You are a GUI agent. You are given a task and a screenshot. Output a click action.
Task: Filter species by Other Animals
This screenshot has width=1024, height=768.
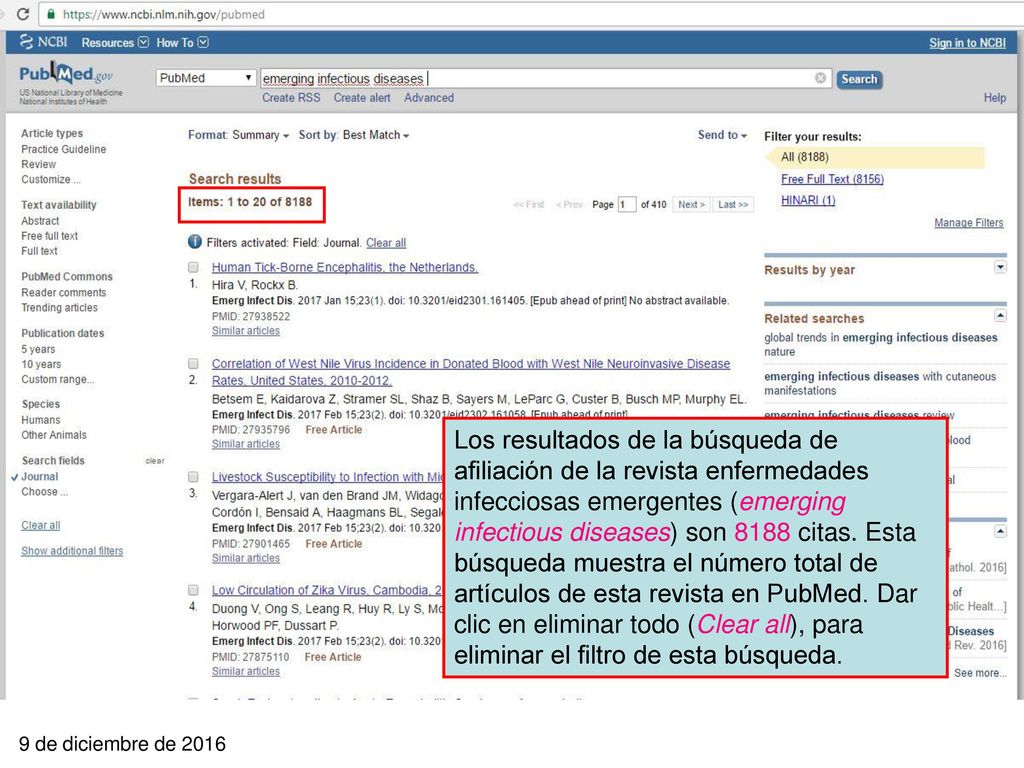tap(54, 435)
